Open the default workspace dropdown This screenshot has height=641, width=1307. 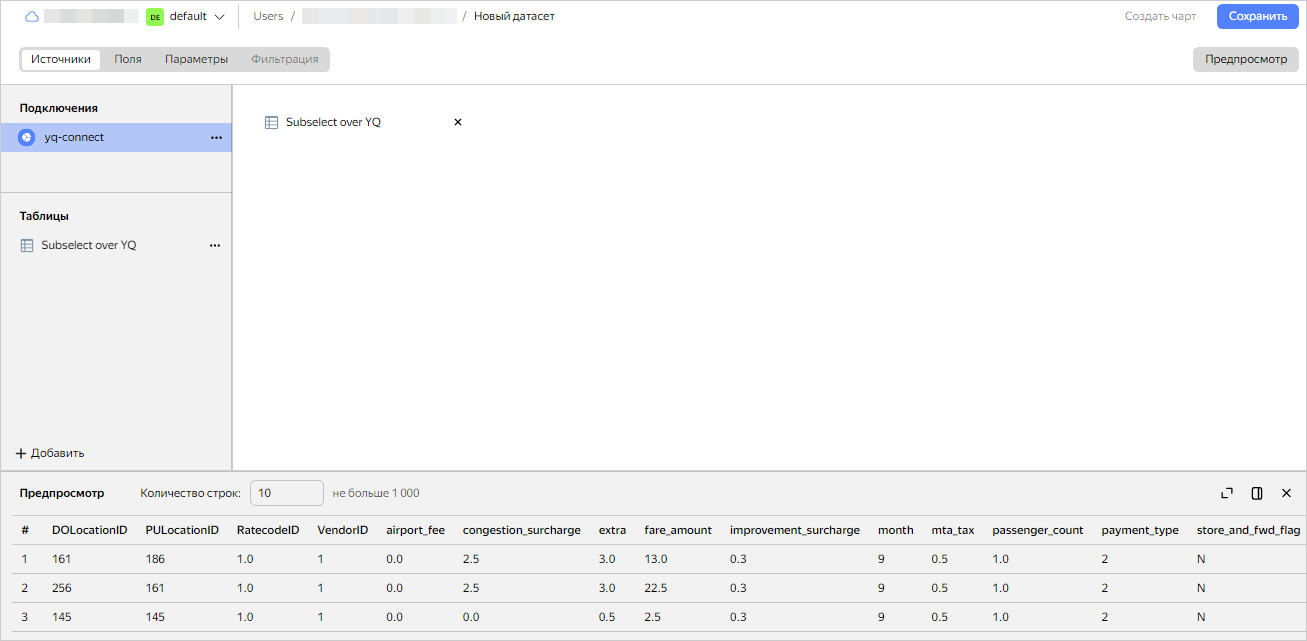[x=196, y=16]
